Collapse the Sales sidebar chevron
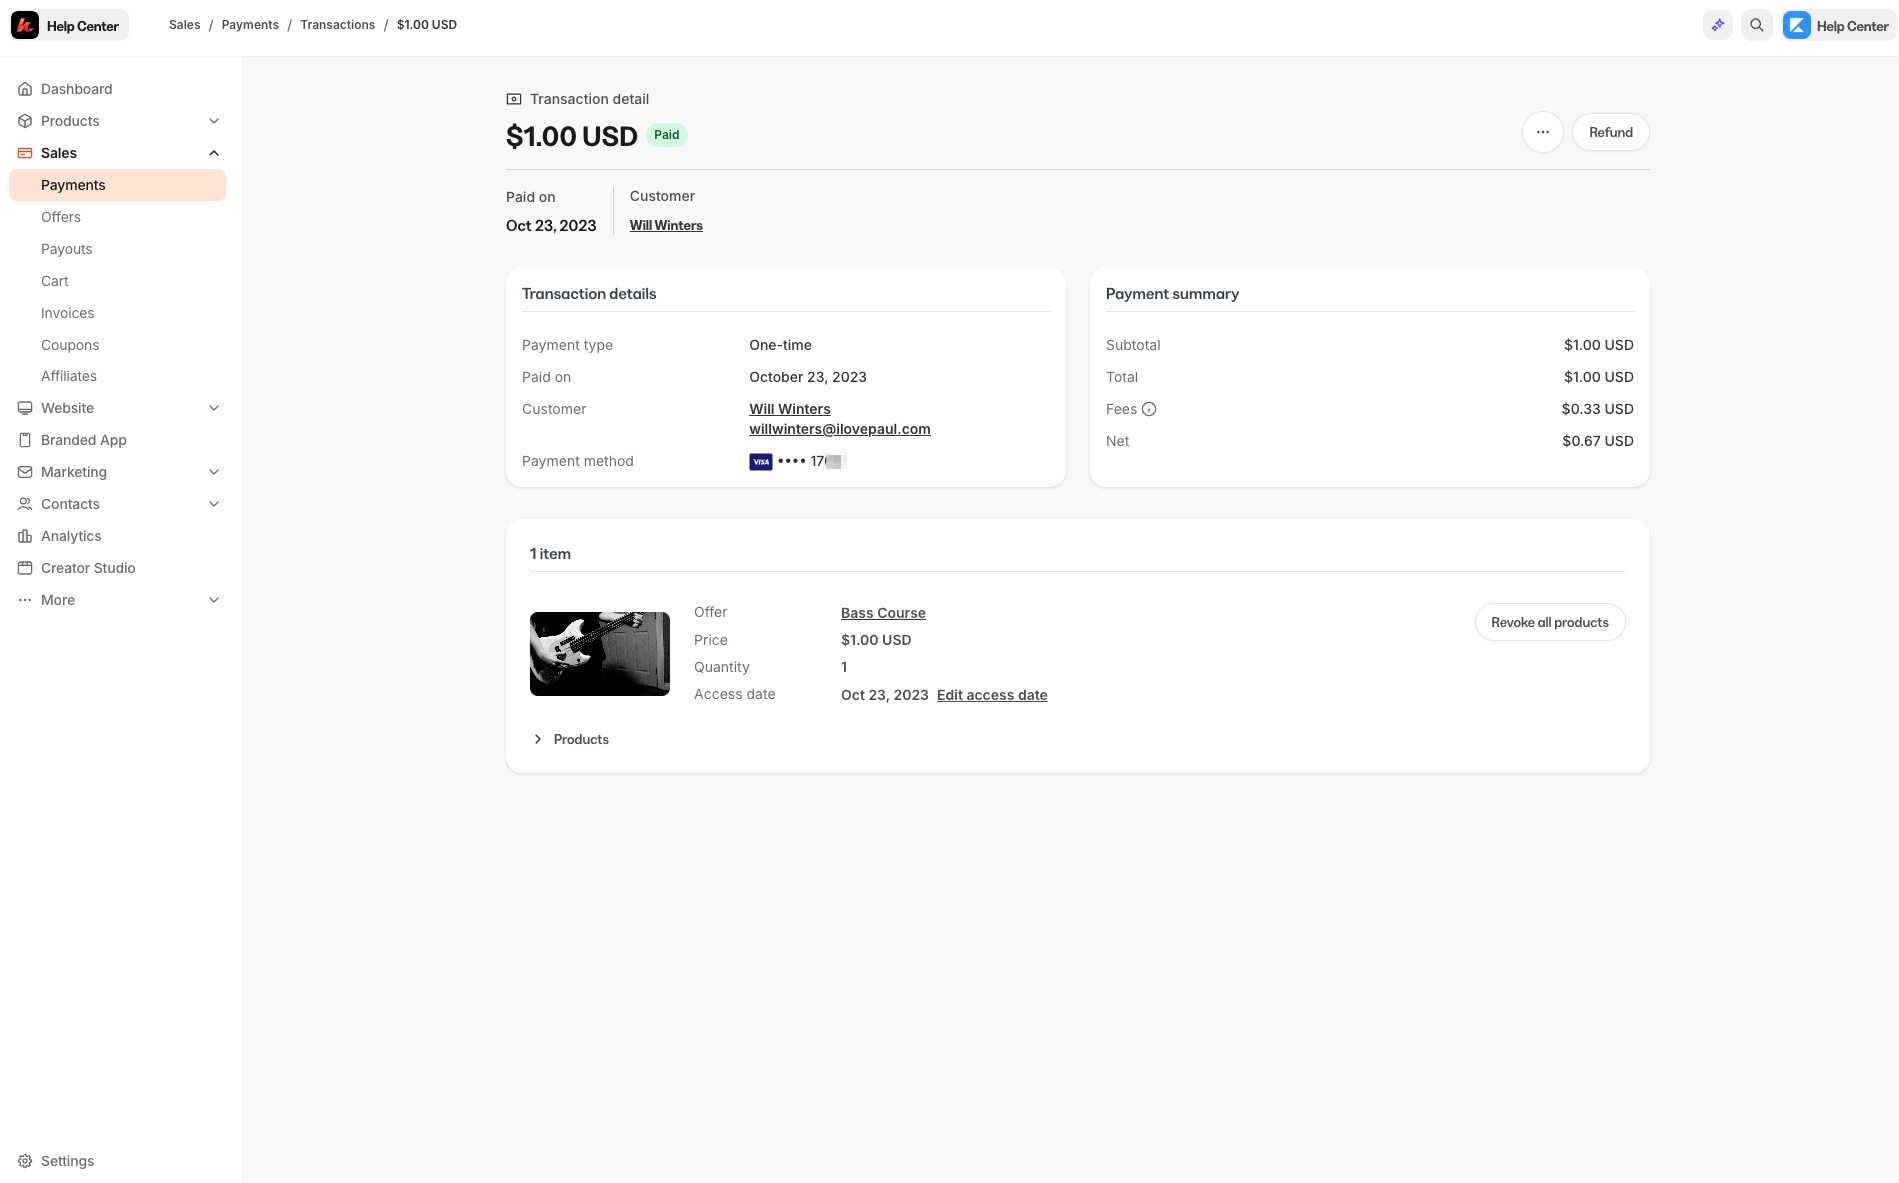 [214, 153]
